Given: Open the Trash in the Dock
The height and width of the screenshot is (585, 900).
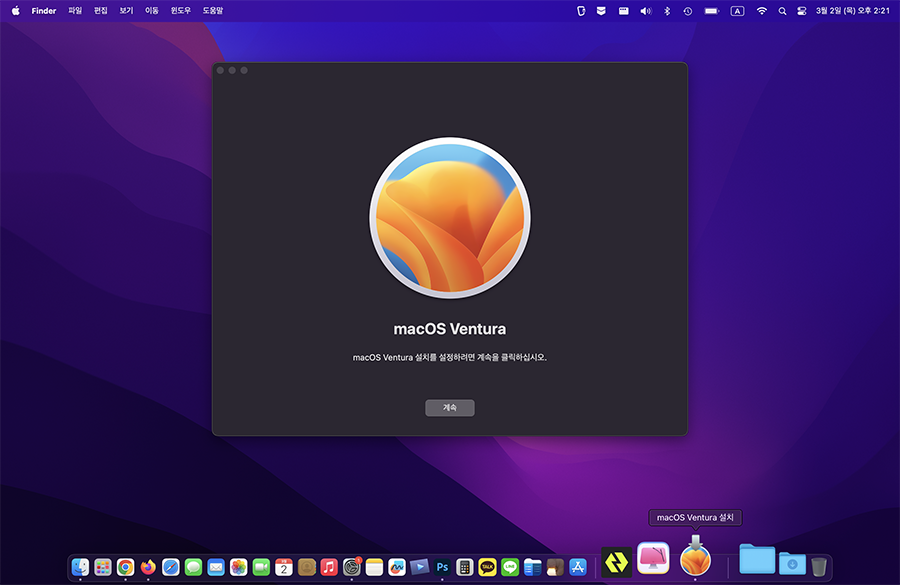Looking at the screenshot, I should (x=819, y=566).
